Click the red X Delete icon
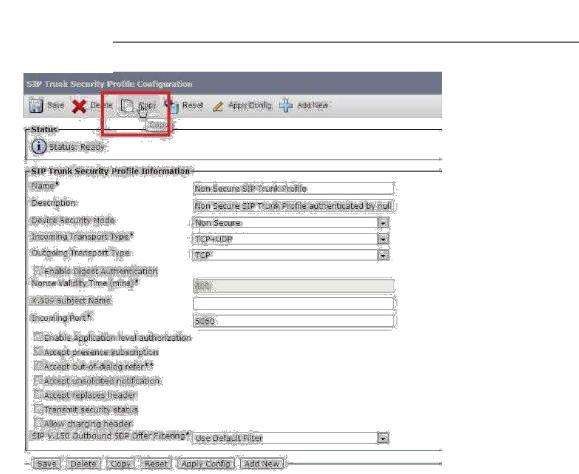This screenshot has width=579, height=474. coord(79,106)
